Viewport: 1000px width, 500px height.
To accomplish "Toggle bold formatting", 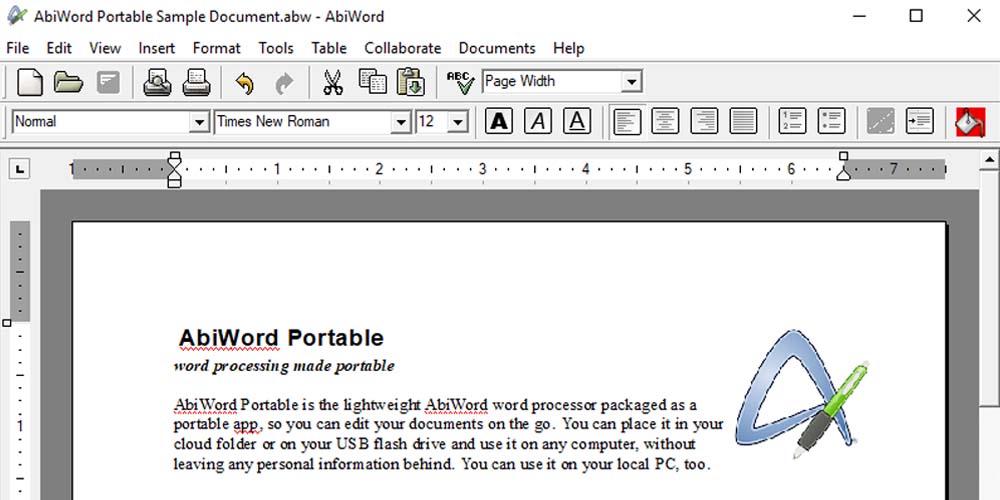I will tap(499, 121).
